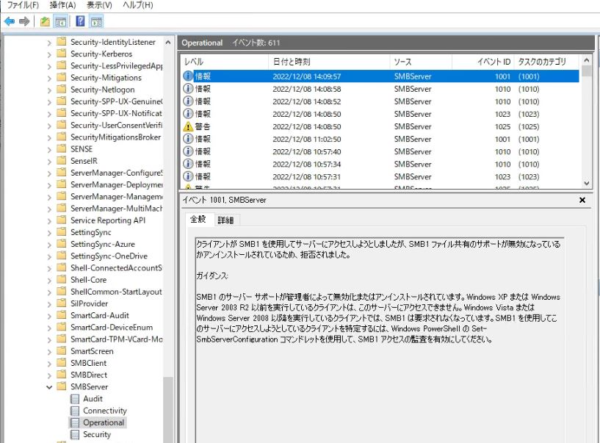This screenshot has width=600, height=443.
Task: Collapse the SMBServer tree node
Action: 49,387
